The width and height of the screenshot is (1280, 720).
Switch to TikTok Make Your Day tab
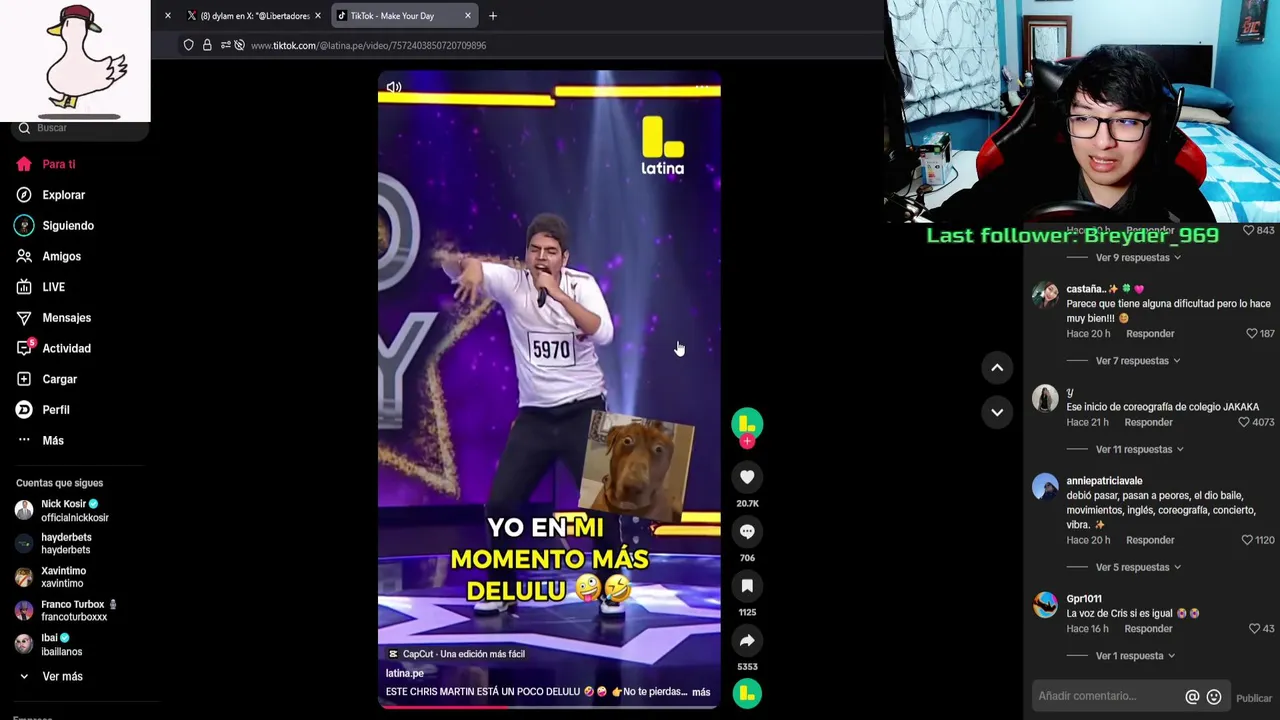404,16
